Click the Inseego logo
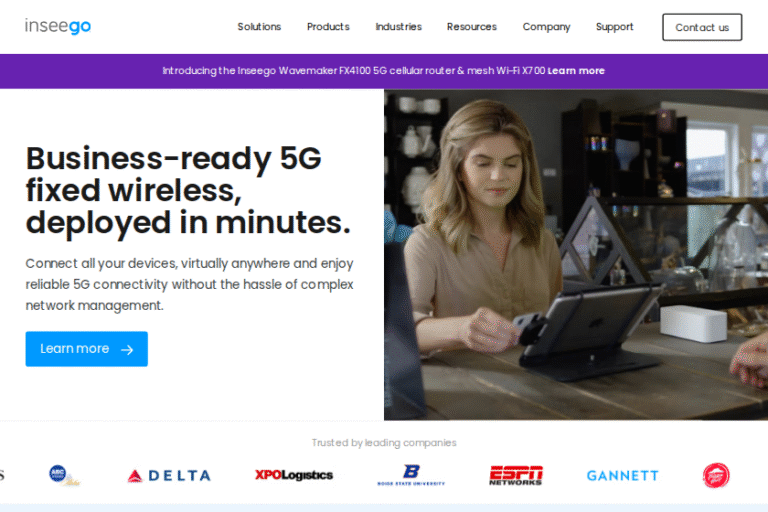Viewport: 768px width, 512px height. click(58, 26)
